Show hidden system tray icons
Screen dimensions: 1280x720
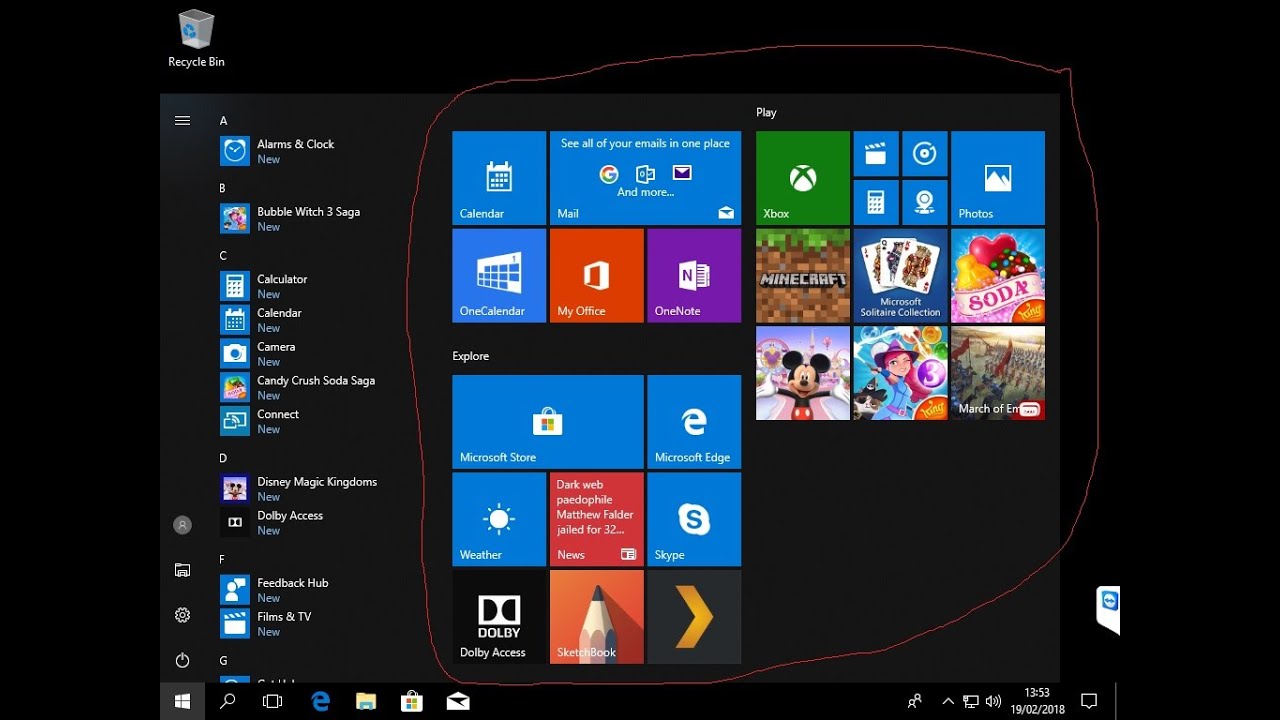(948, 702)
